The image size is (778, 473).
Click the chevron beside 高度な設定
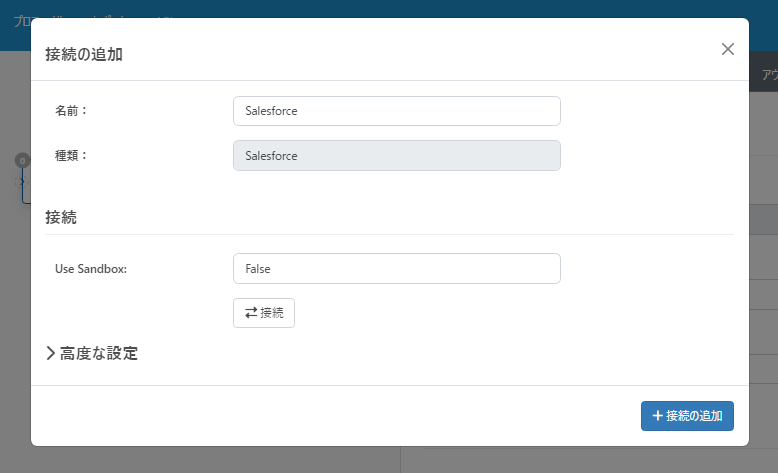coord(51,353)
